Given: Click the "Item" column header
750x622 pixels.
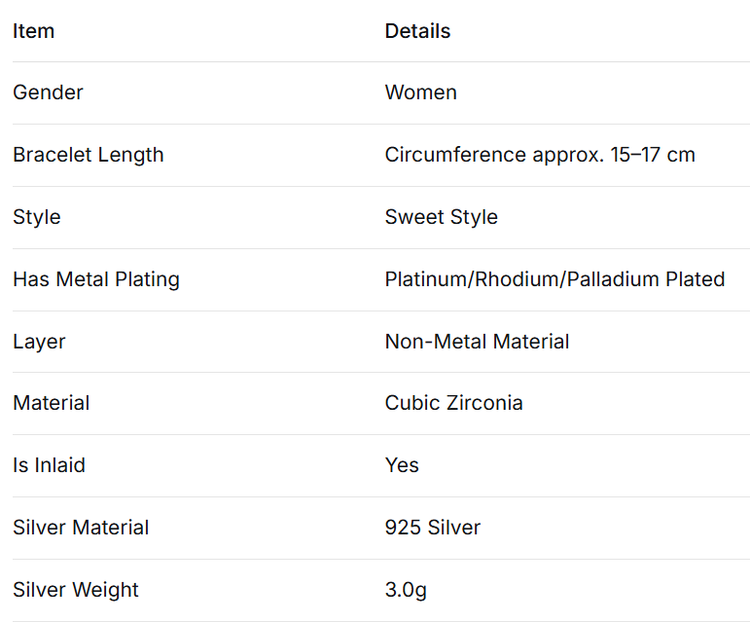Looking at the screenshot, I should pyautogui.click(x=34, y=31).
